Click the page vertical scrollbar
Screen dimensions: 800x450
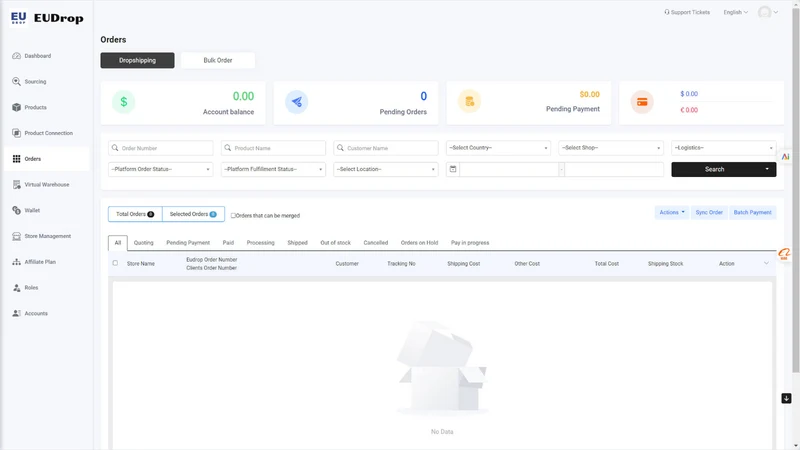[795, 191]
